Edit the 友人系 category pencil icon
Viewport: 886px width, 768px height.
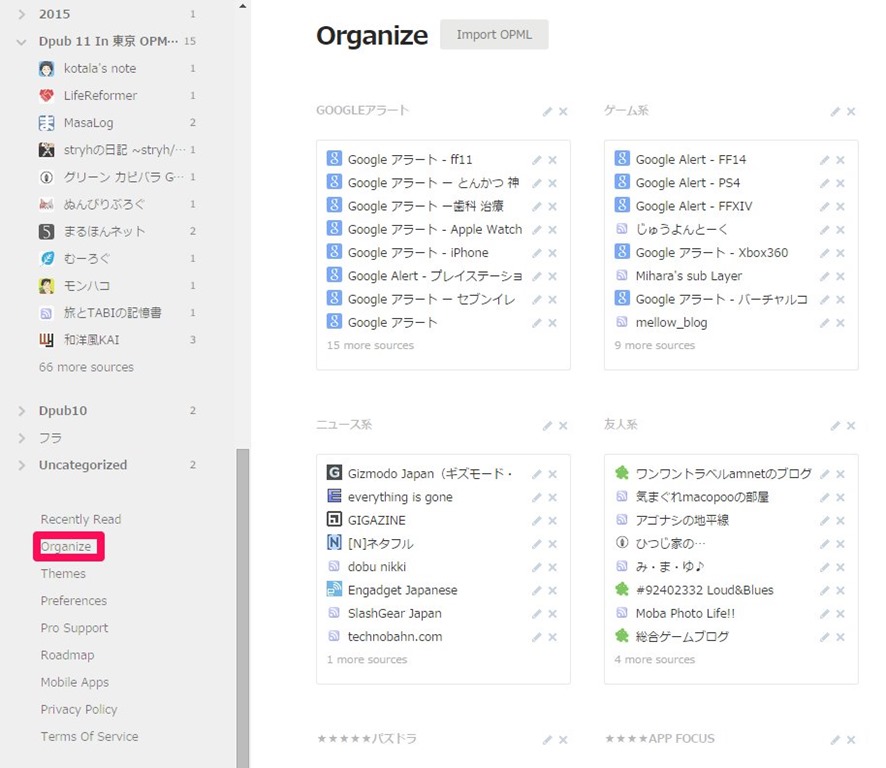point(835,426)
